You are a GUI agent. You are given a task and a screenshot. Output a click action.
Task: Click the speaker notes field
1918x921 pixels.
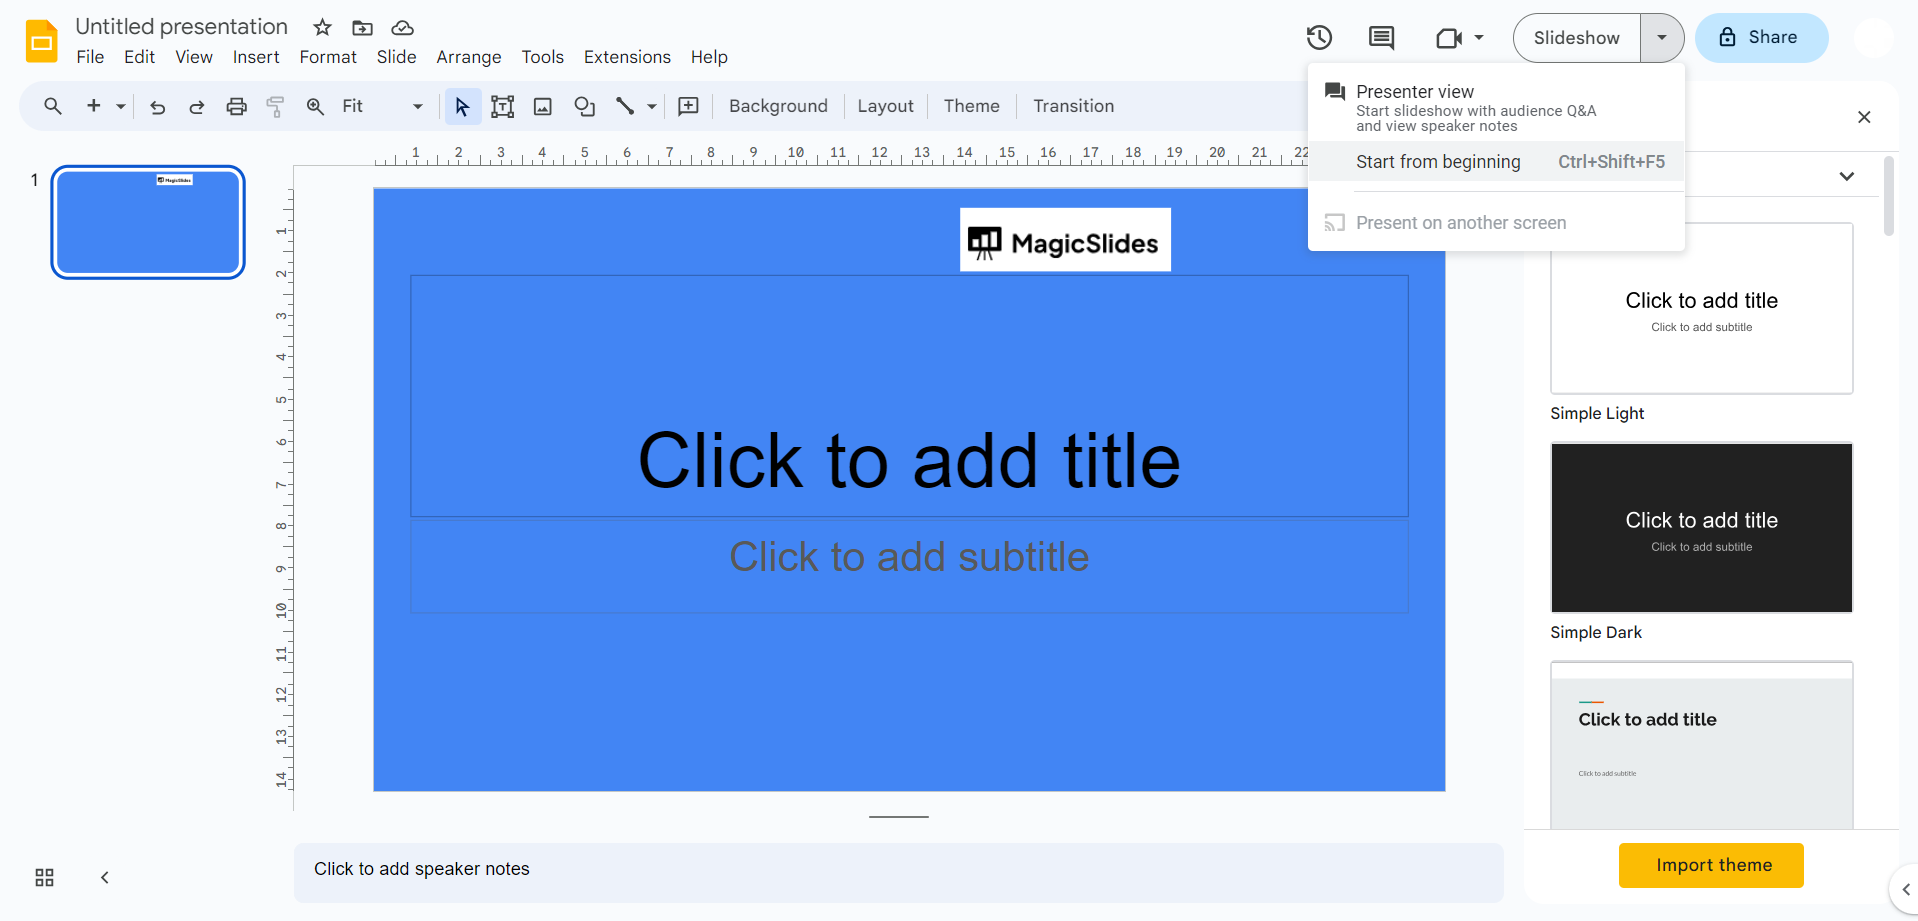(x=897, y=869)
